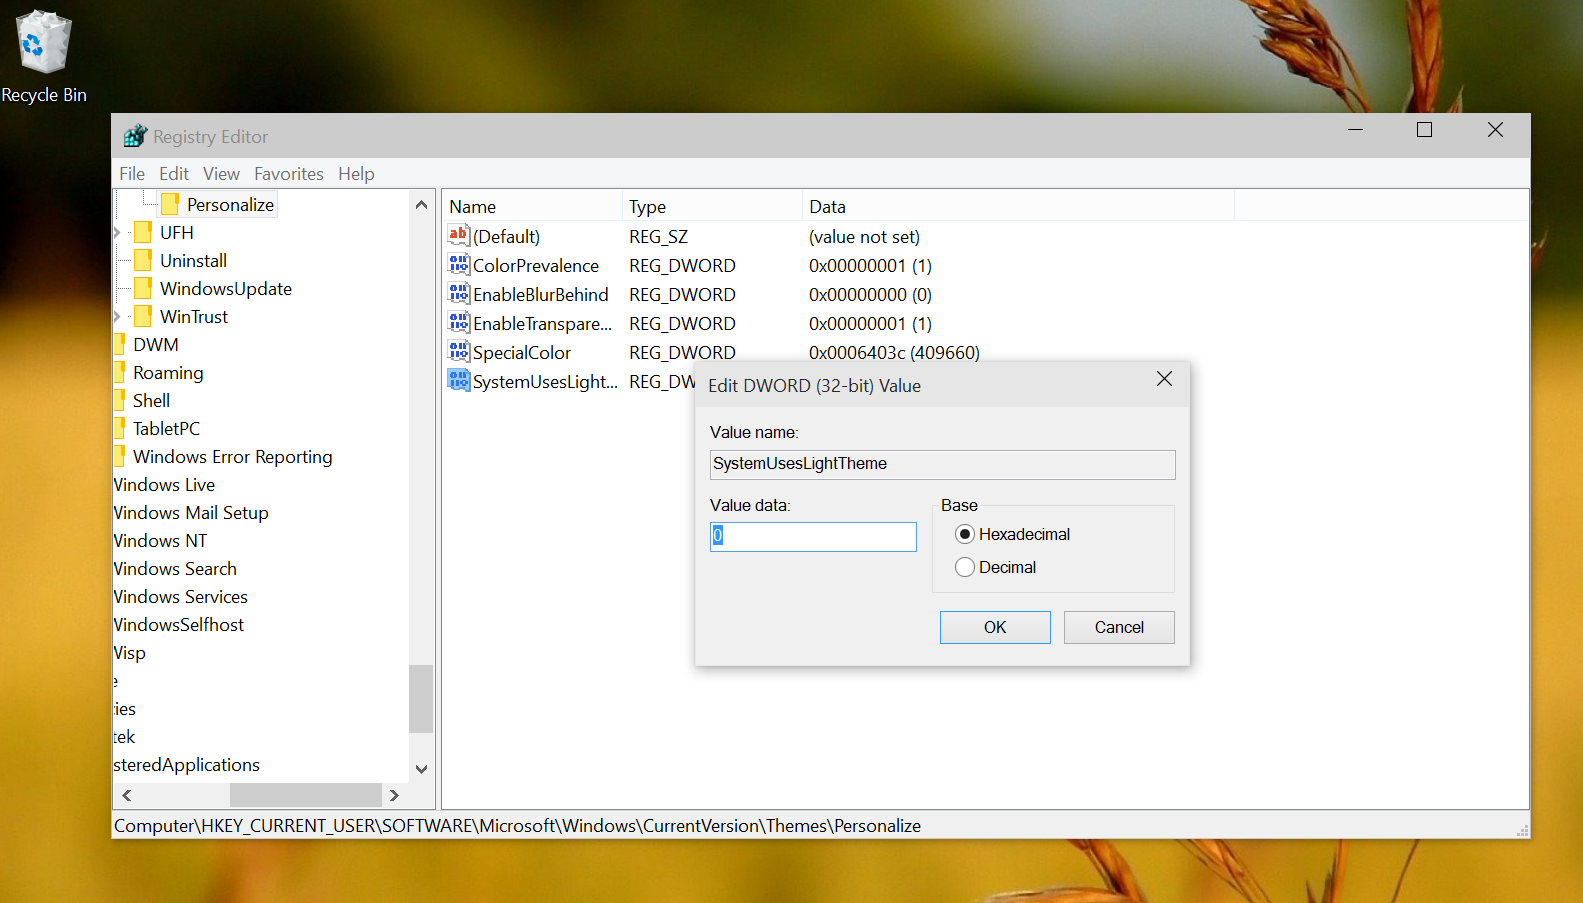
Task: Select the Windows Services tree key
Action: [180, 596]
